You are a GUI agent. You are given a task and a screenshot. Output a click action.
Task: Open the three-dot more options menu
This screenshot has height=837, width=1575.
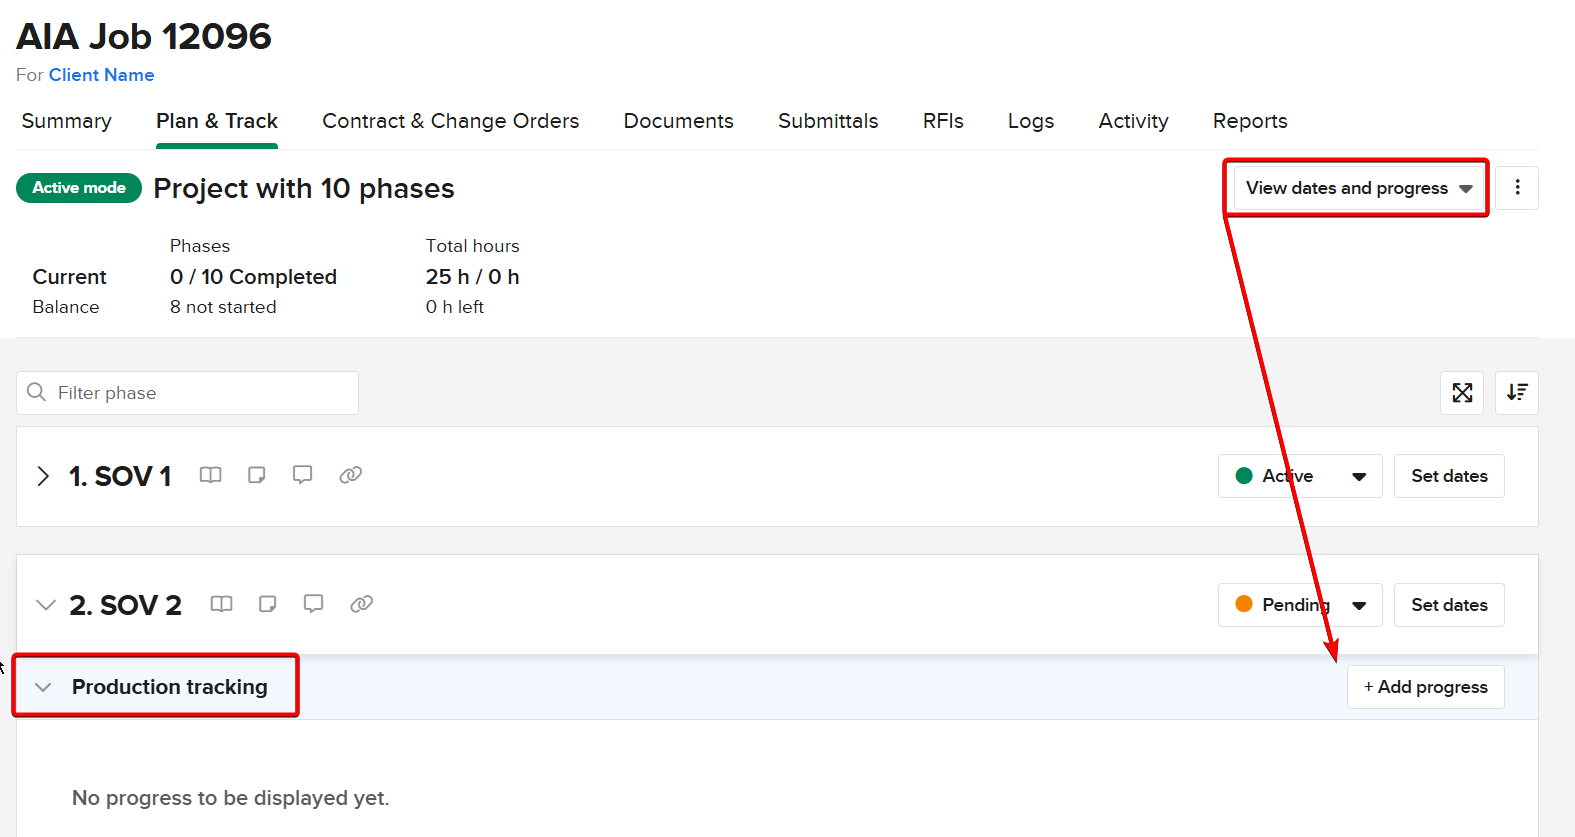pos(1516,188)
